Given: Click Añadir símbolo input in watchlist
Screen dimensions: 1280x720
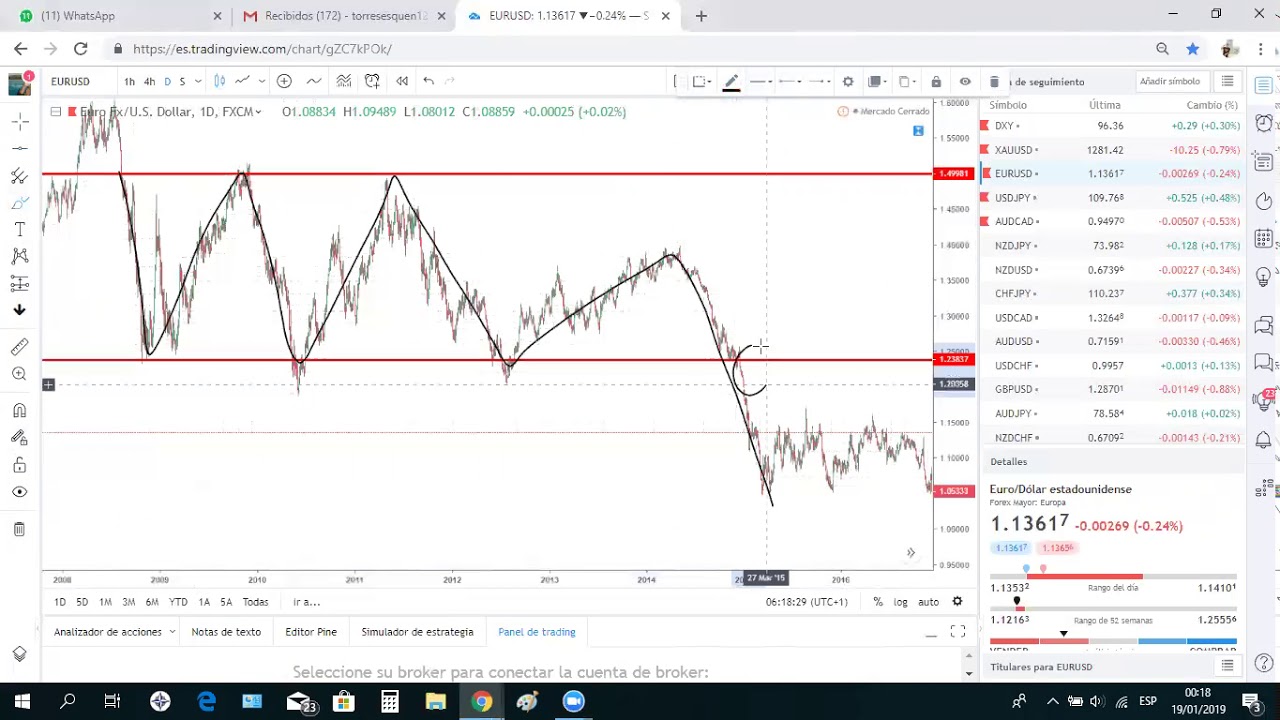Looking at the screenshot, I should click(x=1169, y=82).
